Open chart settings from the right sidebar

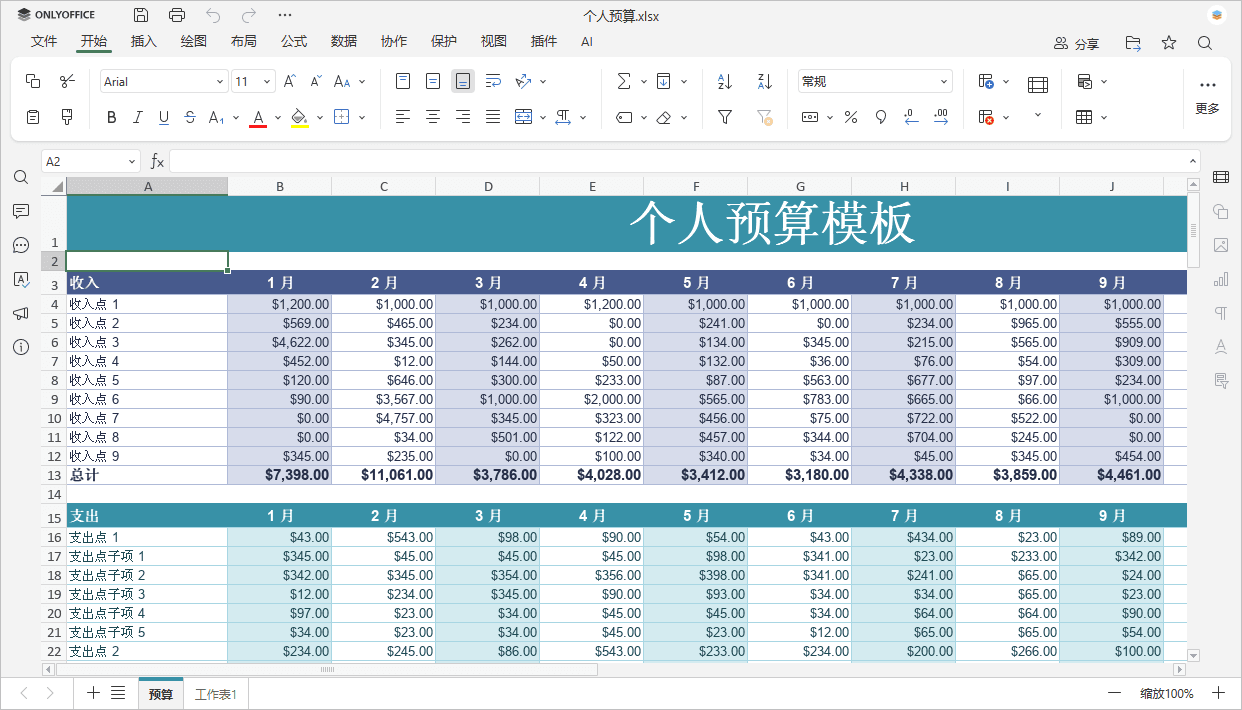(x=1221, y=279)
